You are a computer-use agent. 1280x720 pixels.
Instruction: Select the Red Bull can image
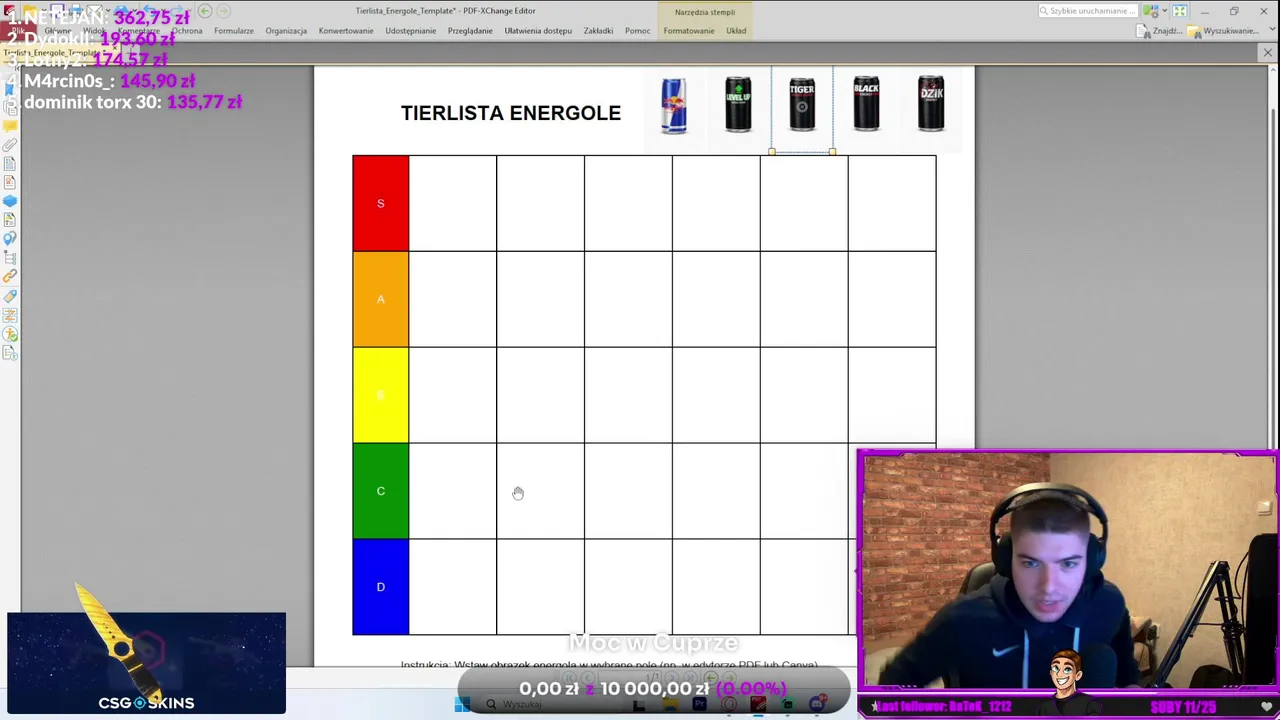(x=674, y=104)
